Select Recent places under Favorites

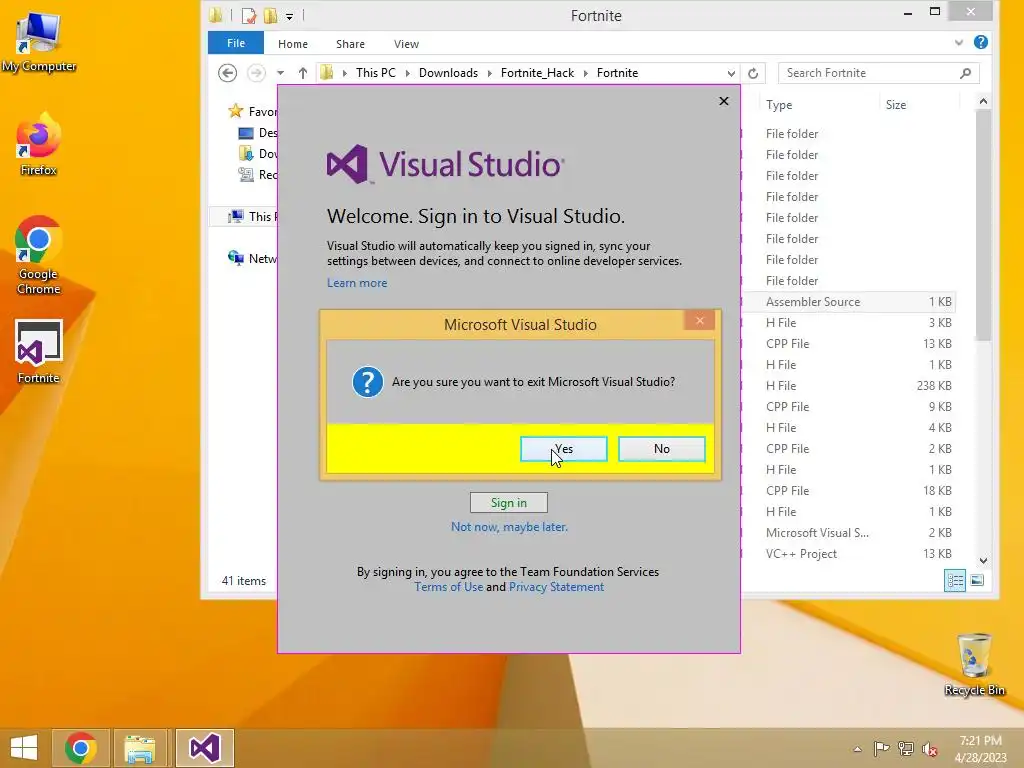(258, 174)
